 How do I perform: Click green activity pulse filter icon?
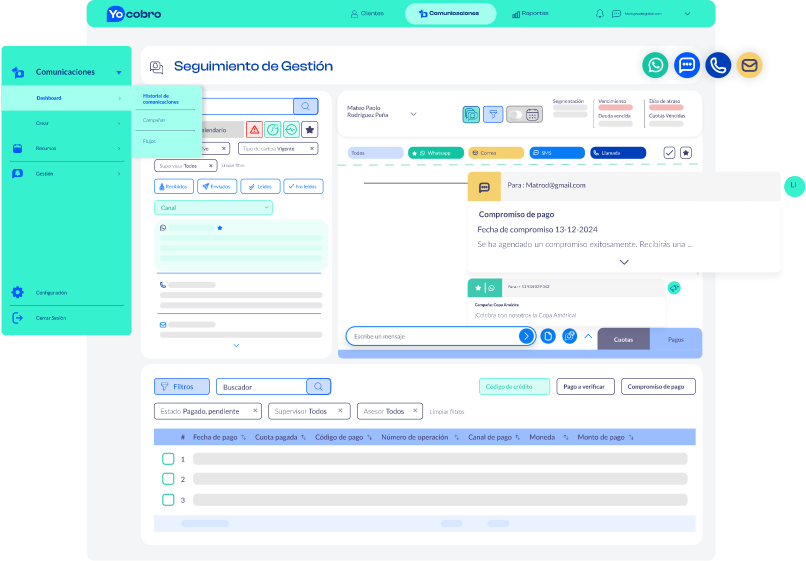pos(291,130)
